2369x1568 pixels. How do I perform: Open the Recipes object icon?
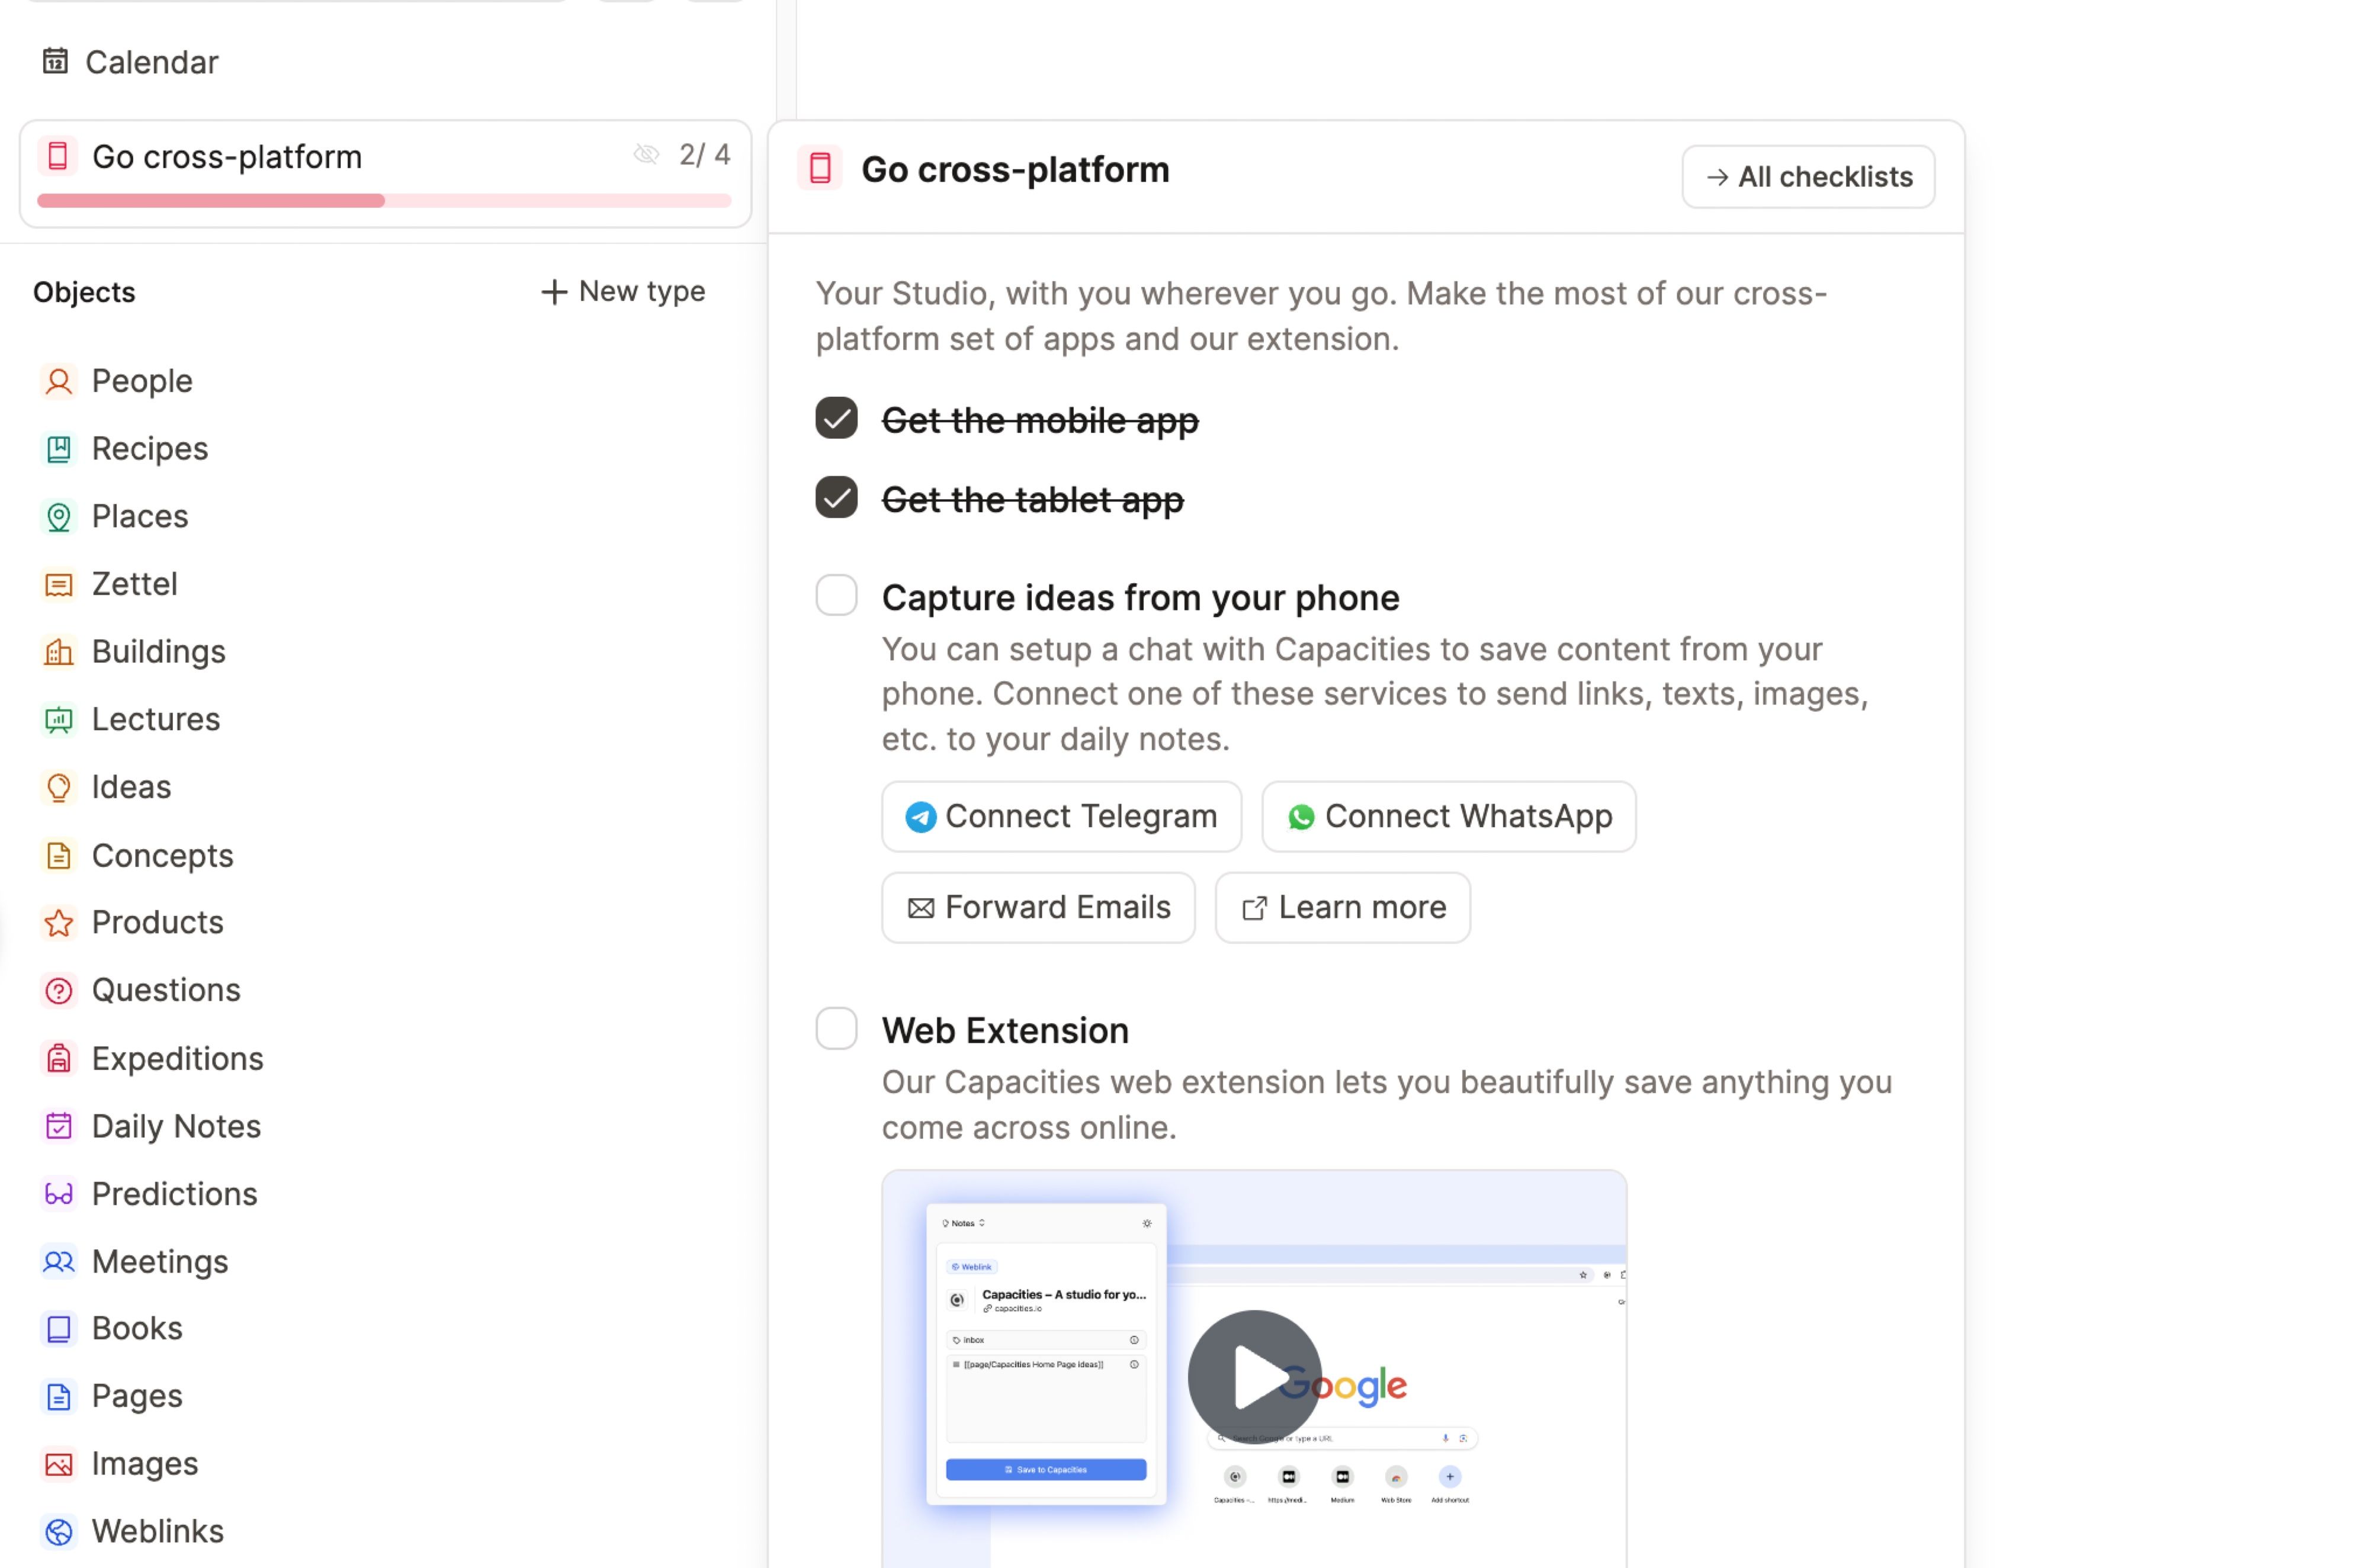coord(58,449)
